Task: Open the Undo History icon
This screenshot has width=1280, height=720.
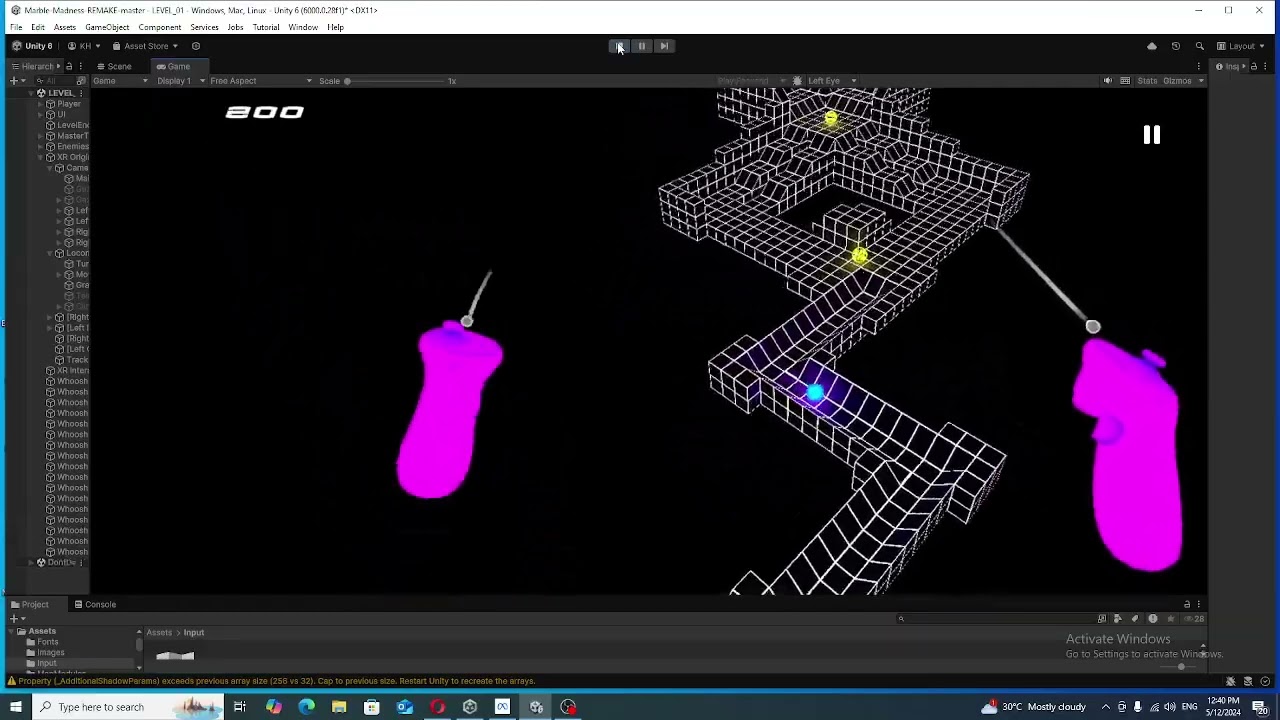Action: [x=1176, y=46]
